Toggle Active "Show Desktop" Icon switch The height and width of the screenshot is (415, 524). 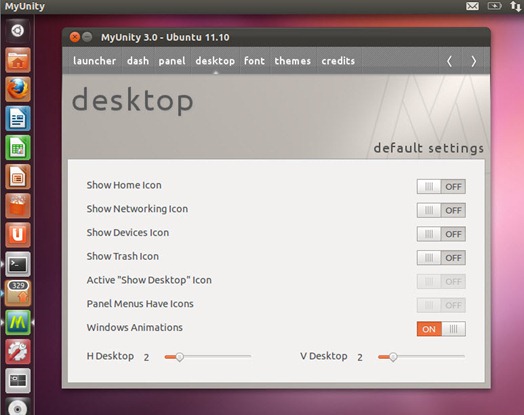(x=441, y=281)
